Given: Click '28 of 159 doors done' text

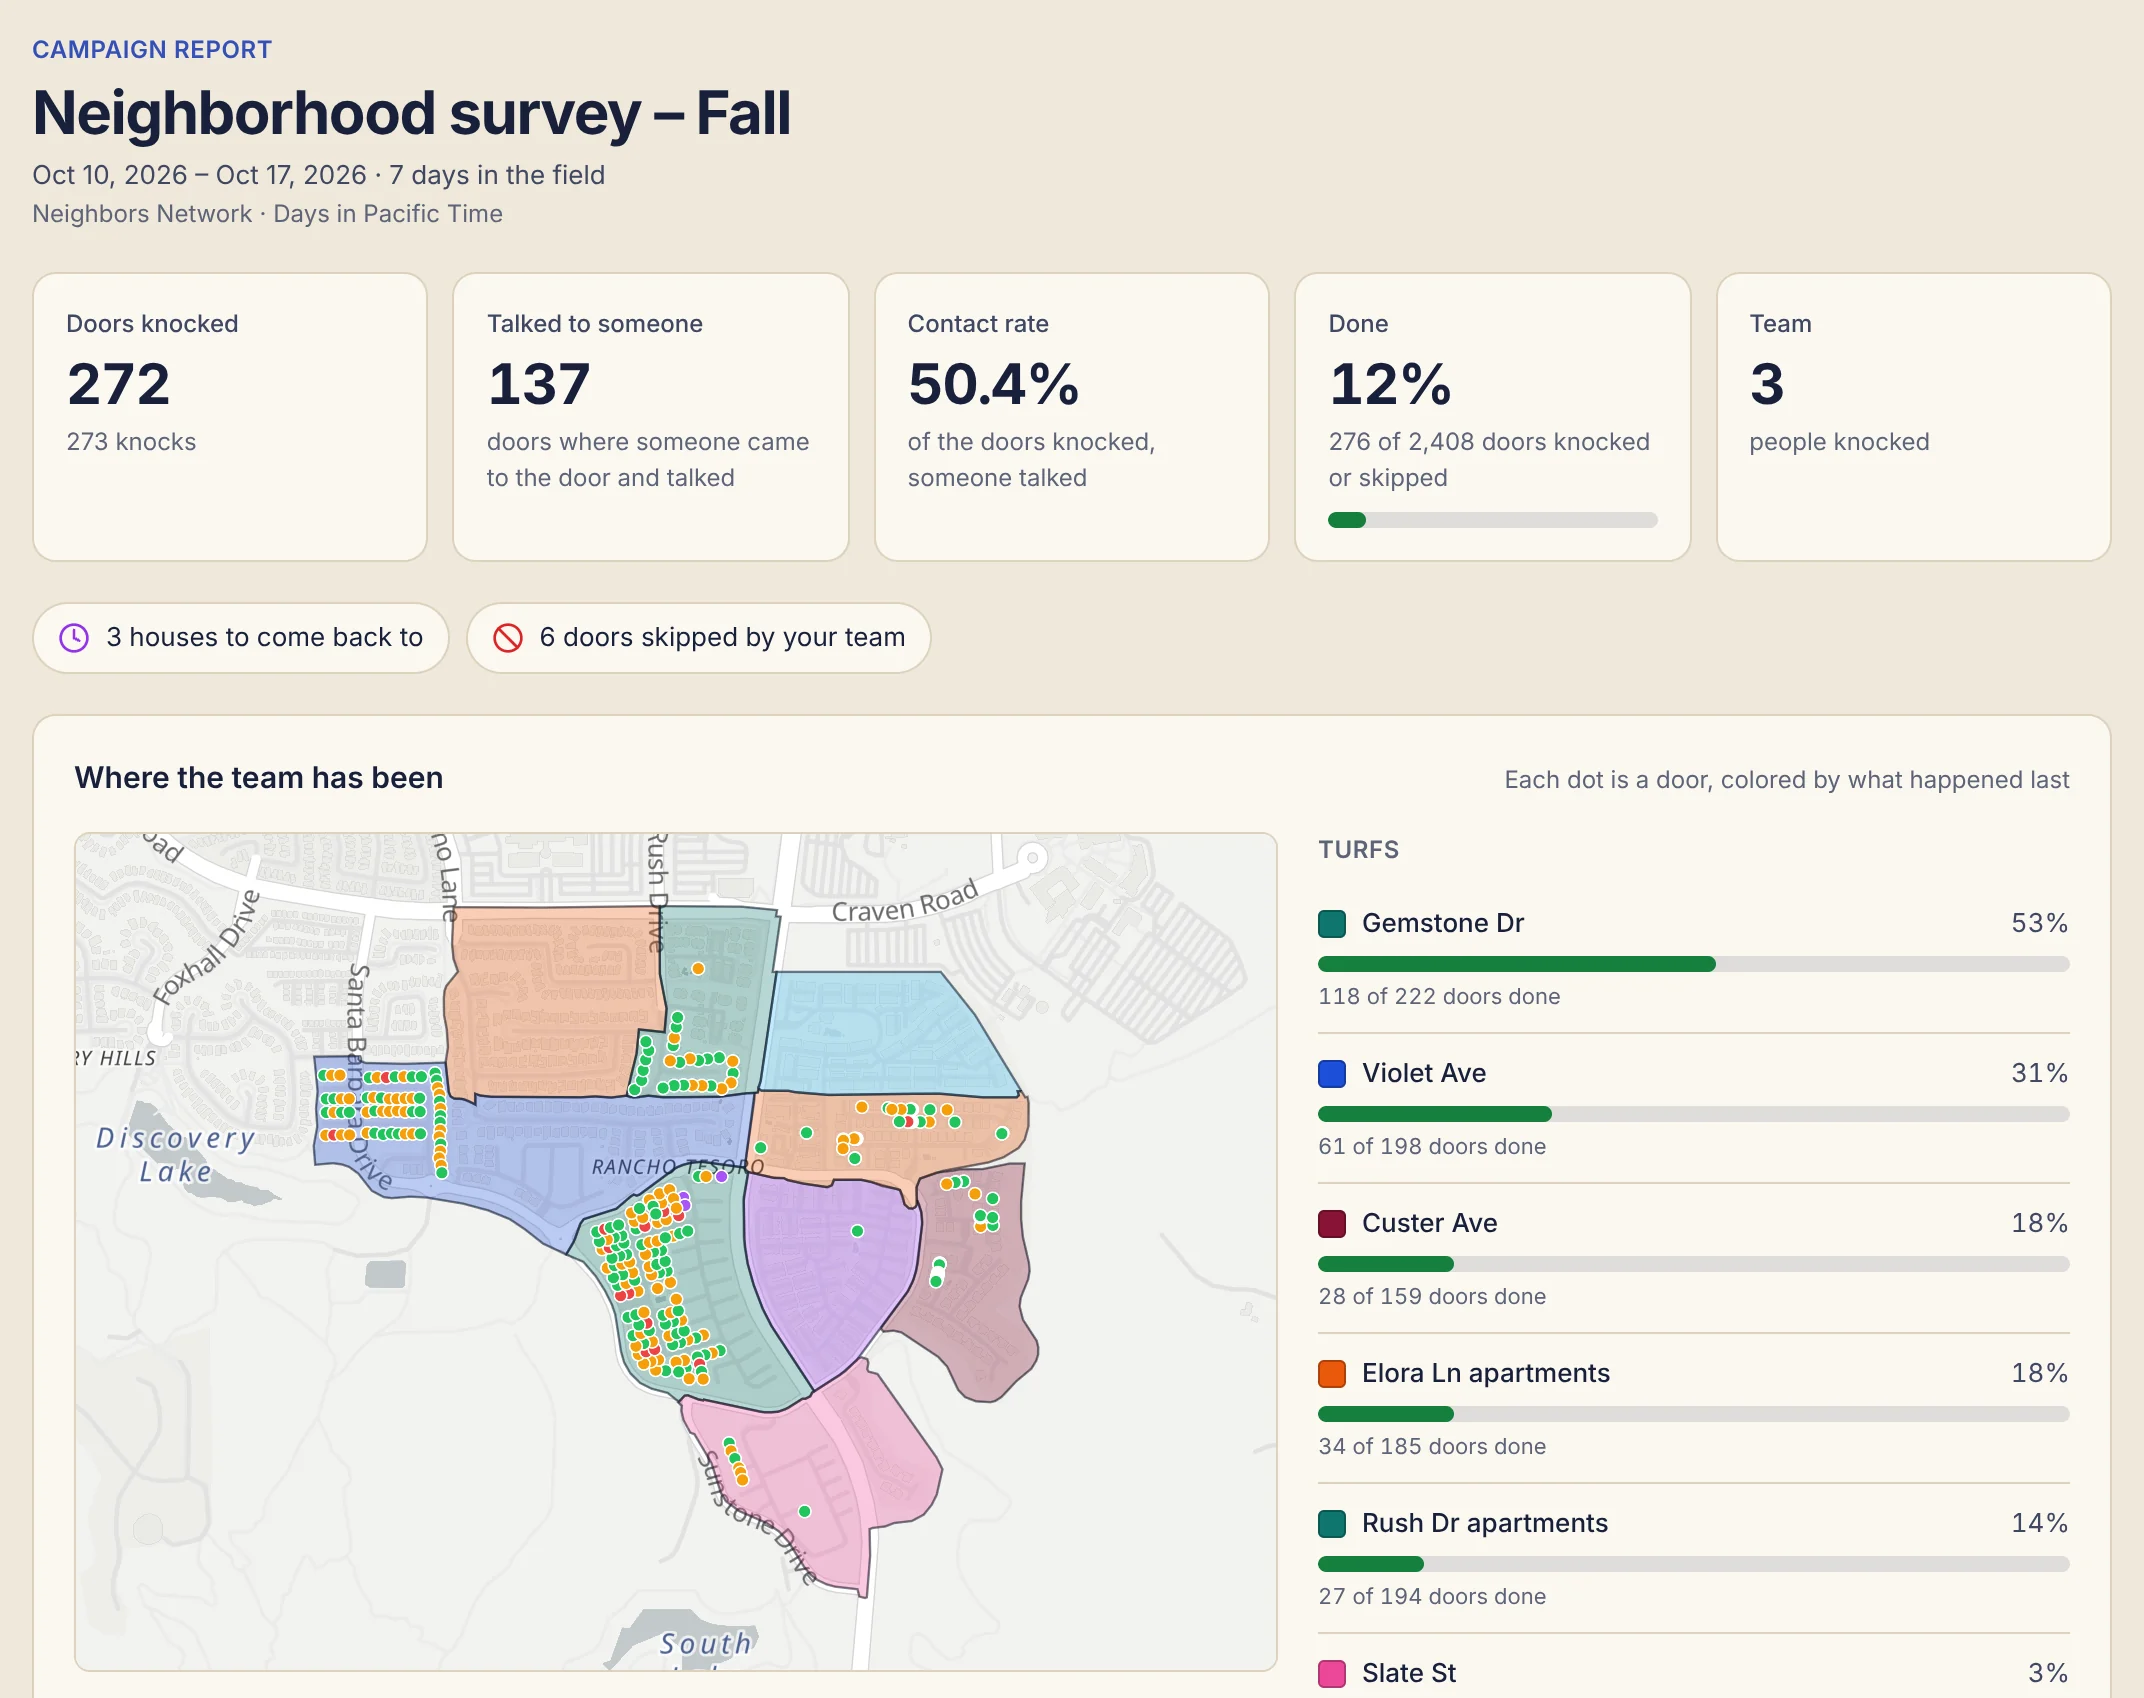Looking at the screenshot, I should coord(1432,1296).
